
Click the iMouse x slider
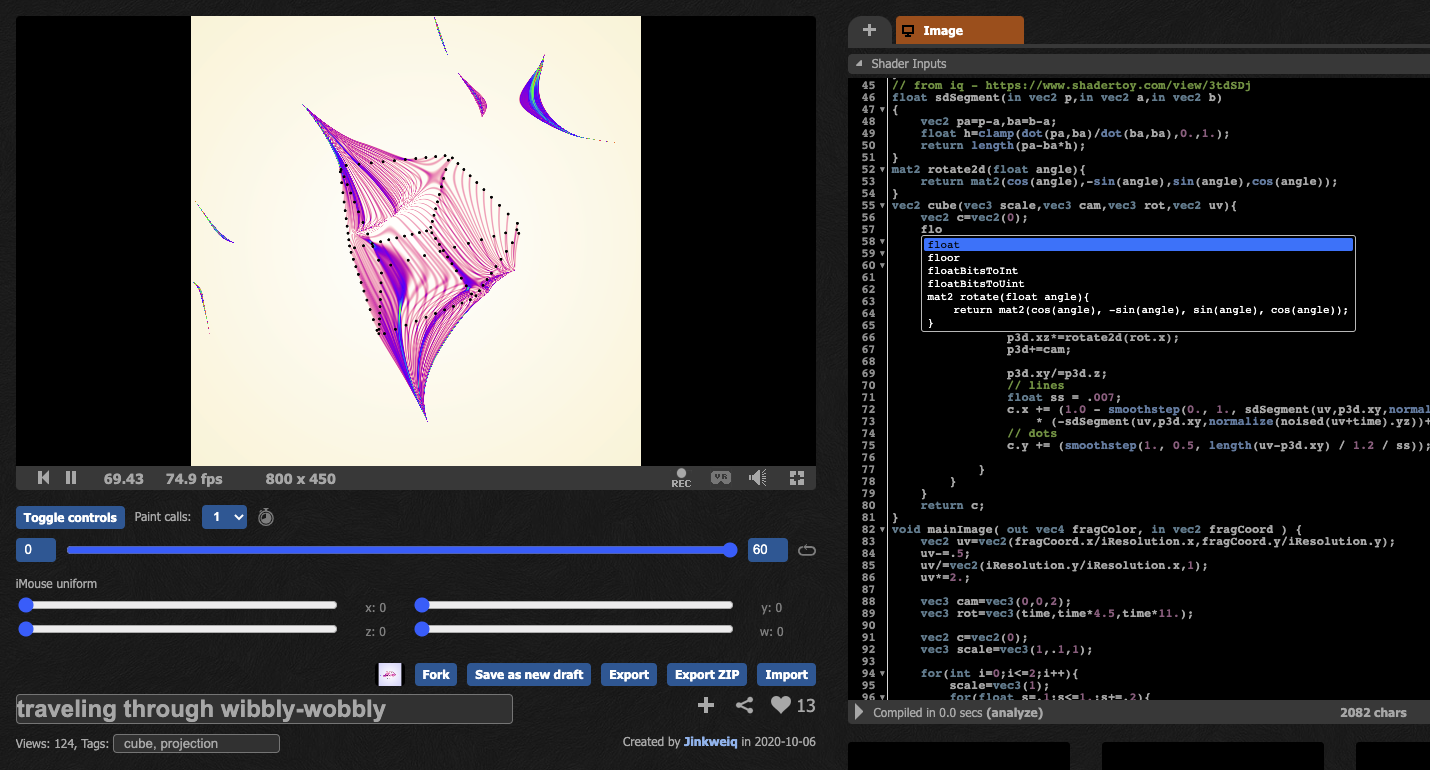[178, 605]
